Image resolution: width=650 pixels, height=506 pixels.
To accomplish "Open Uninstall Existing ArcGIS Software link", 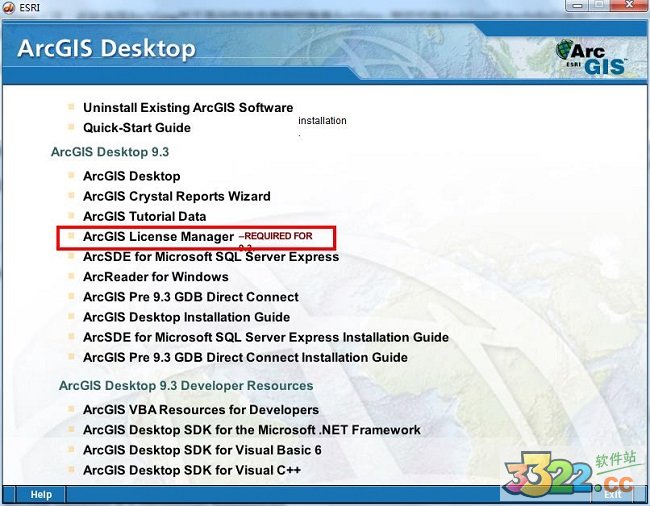I will [x=188, y=108].
